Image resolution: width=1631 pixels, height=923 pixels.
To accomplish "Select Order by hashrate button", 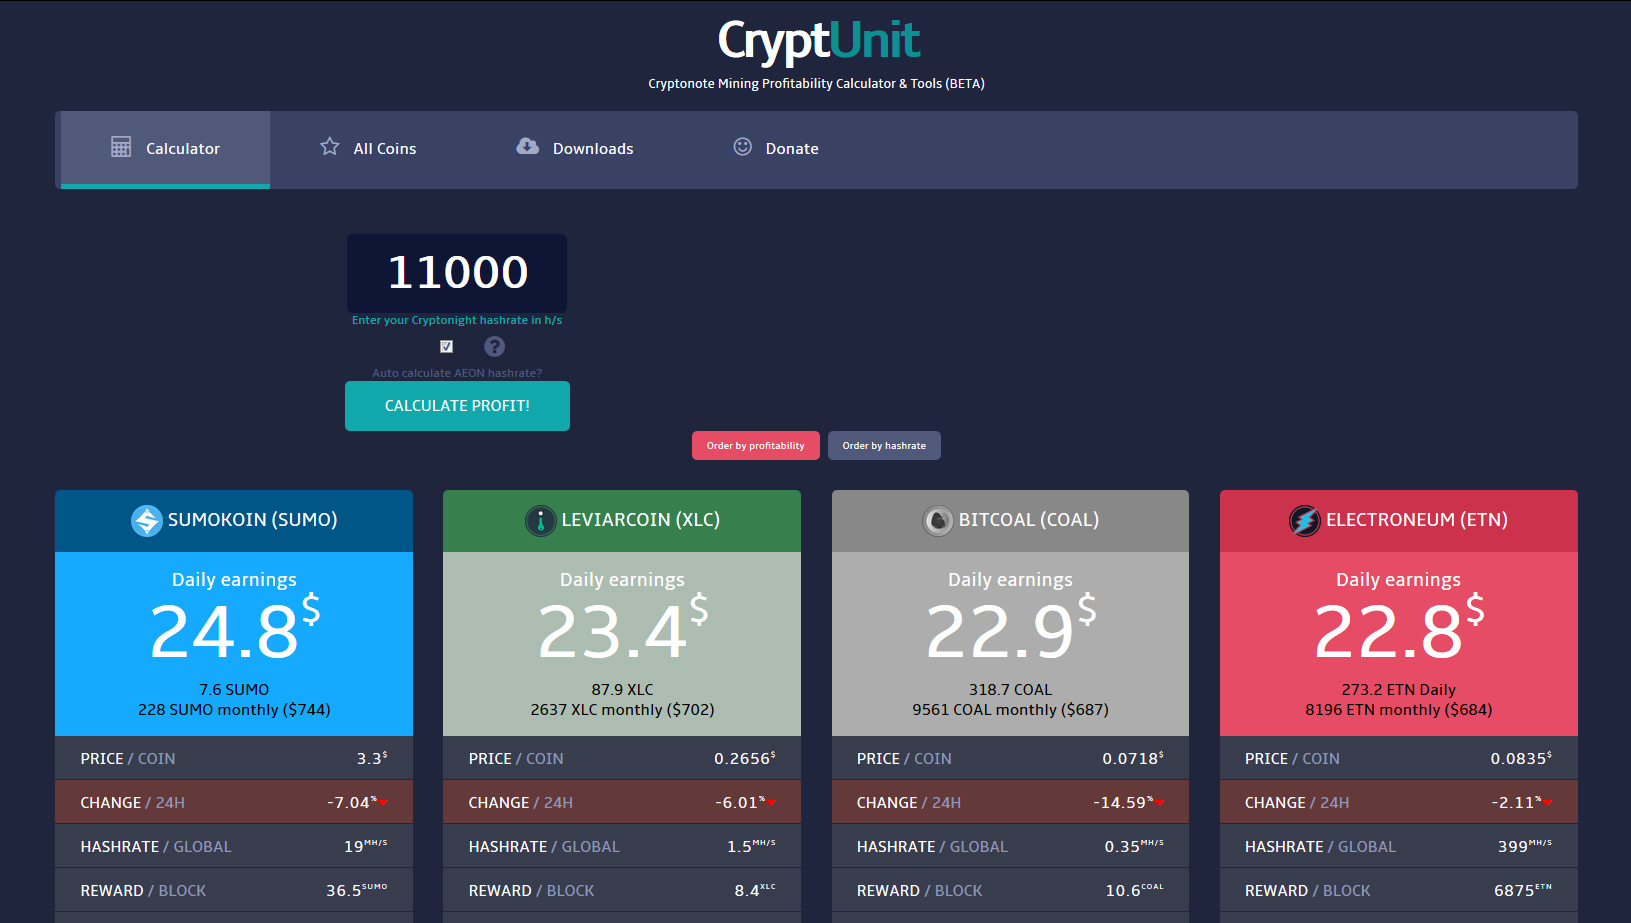I will (x=884, y=446).
